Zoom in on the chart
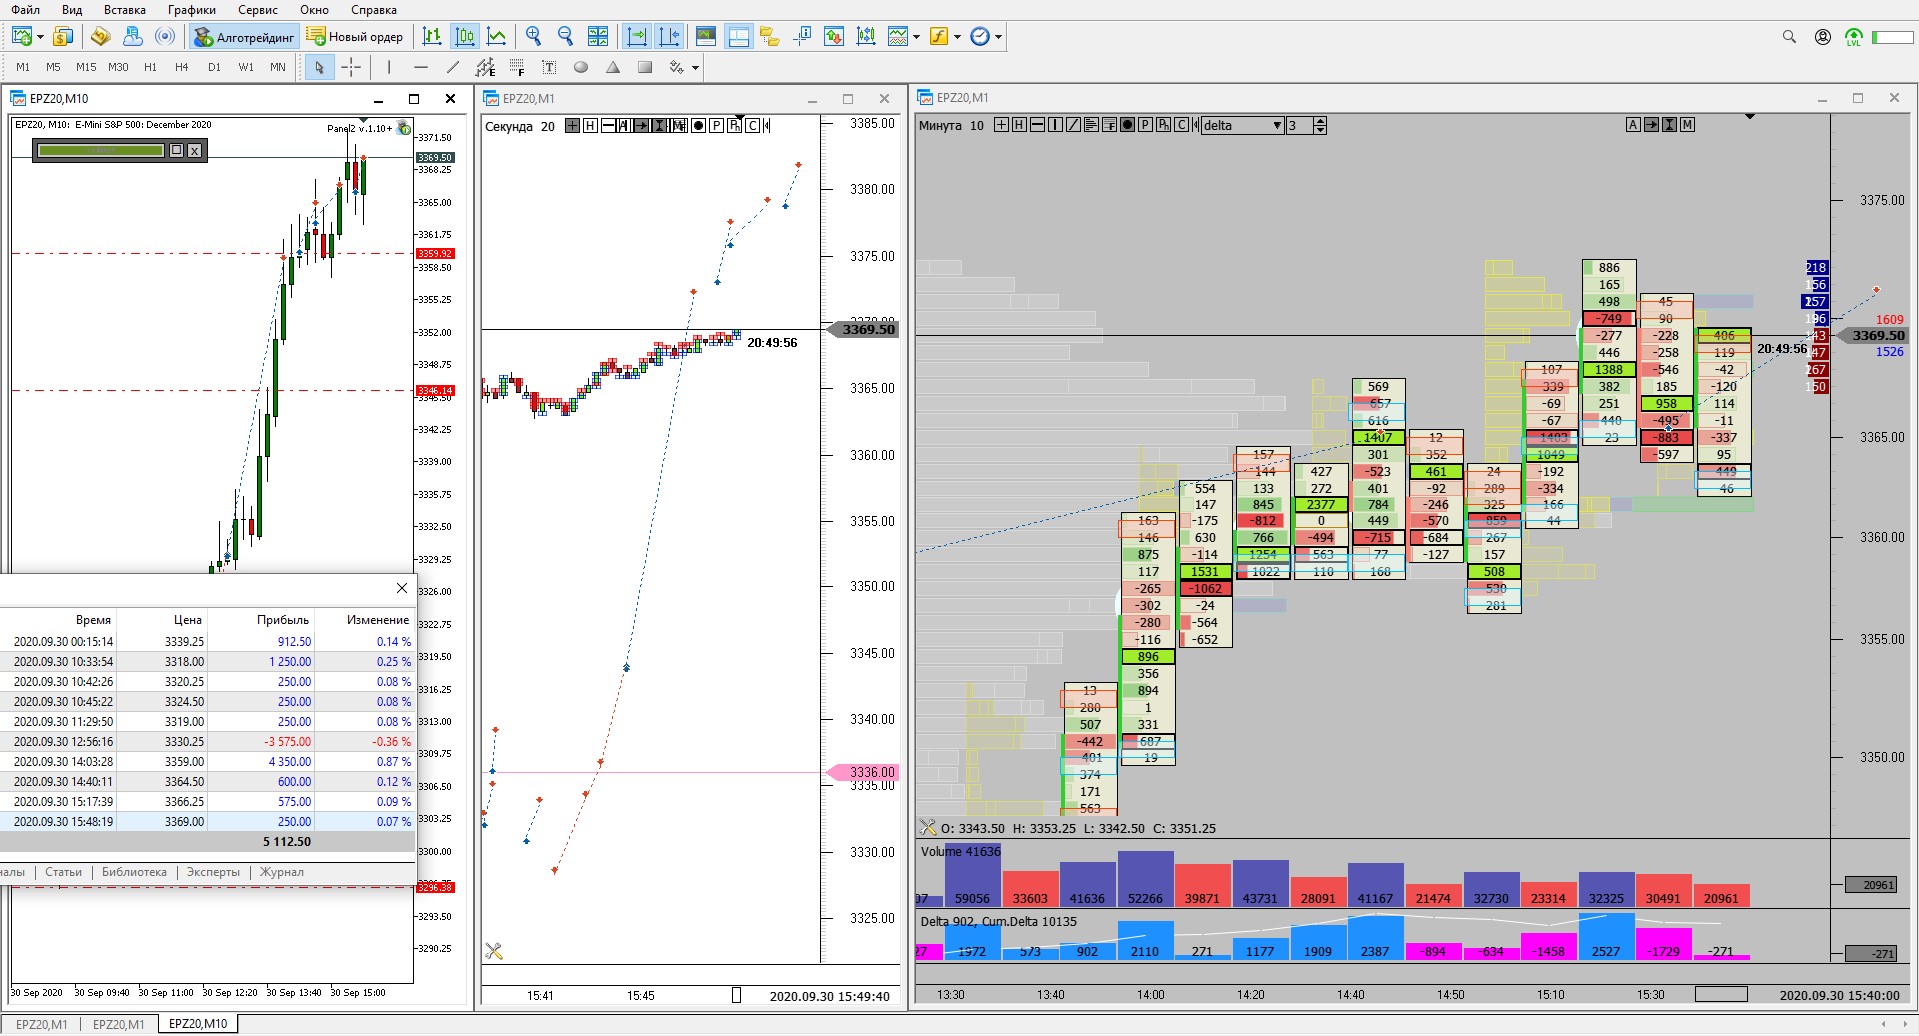 tap(534, 37)
